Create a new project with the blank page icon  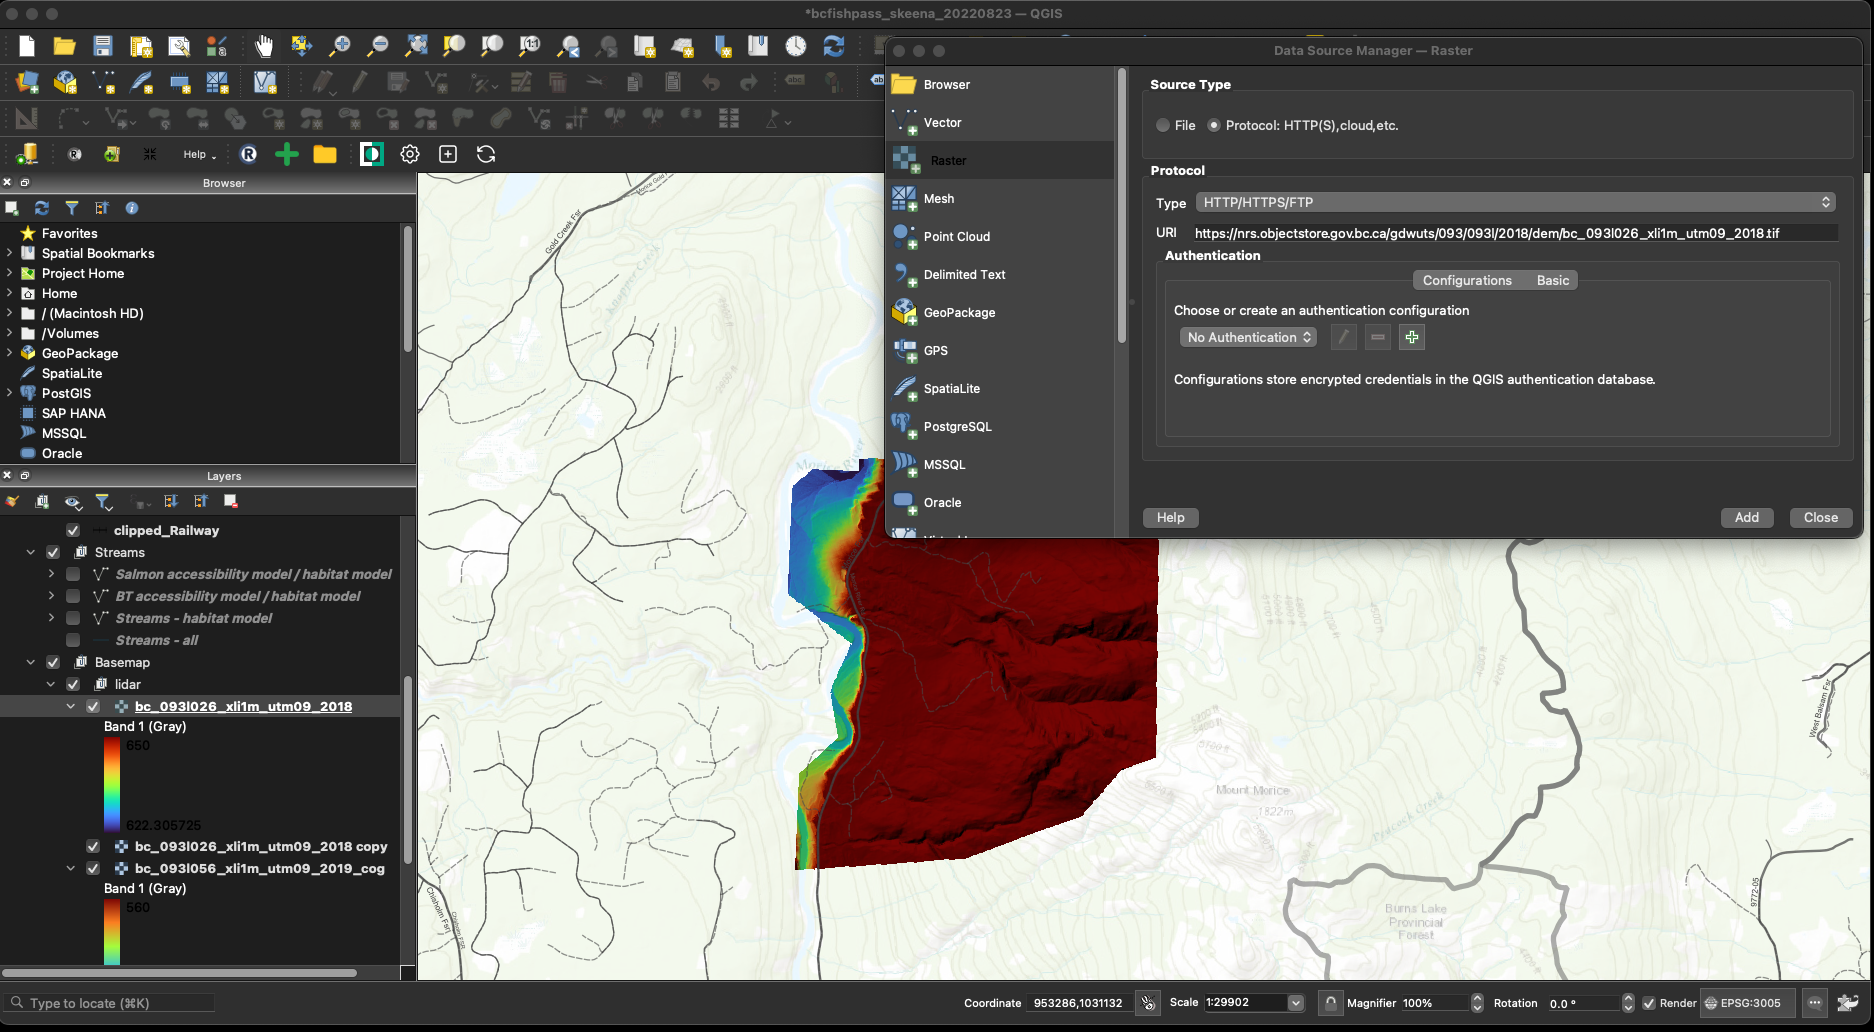click(x=27, y=46)
